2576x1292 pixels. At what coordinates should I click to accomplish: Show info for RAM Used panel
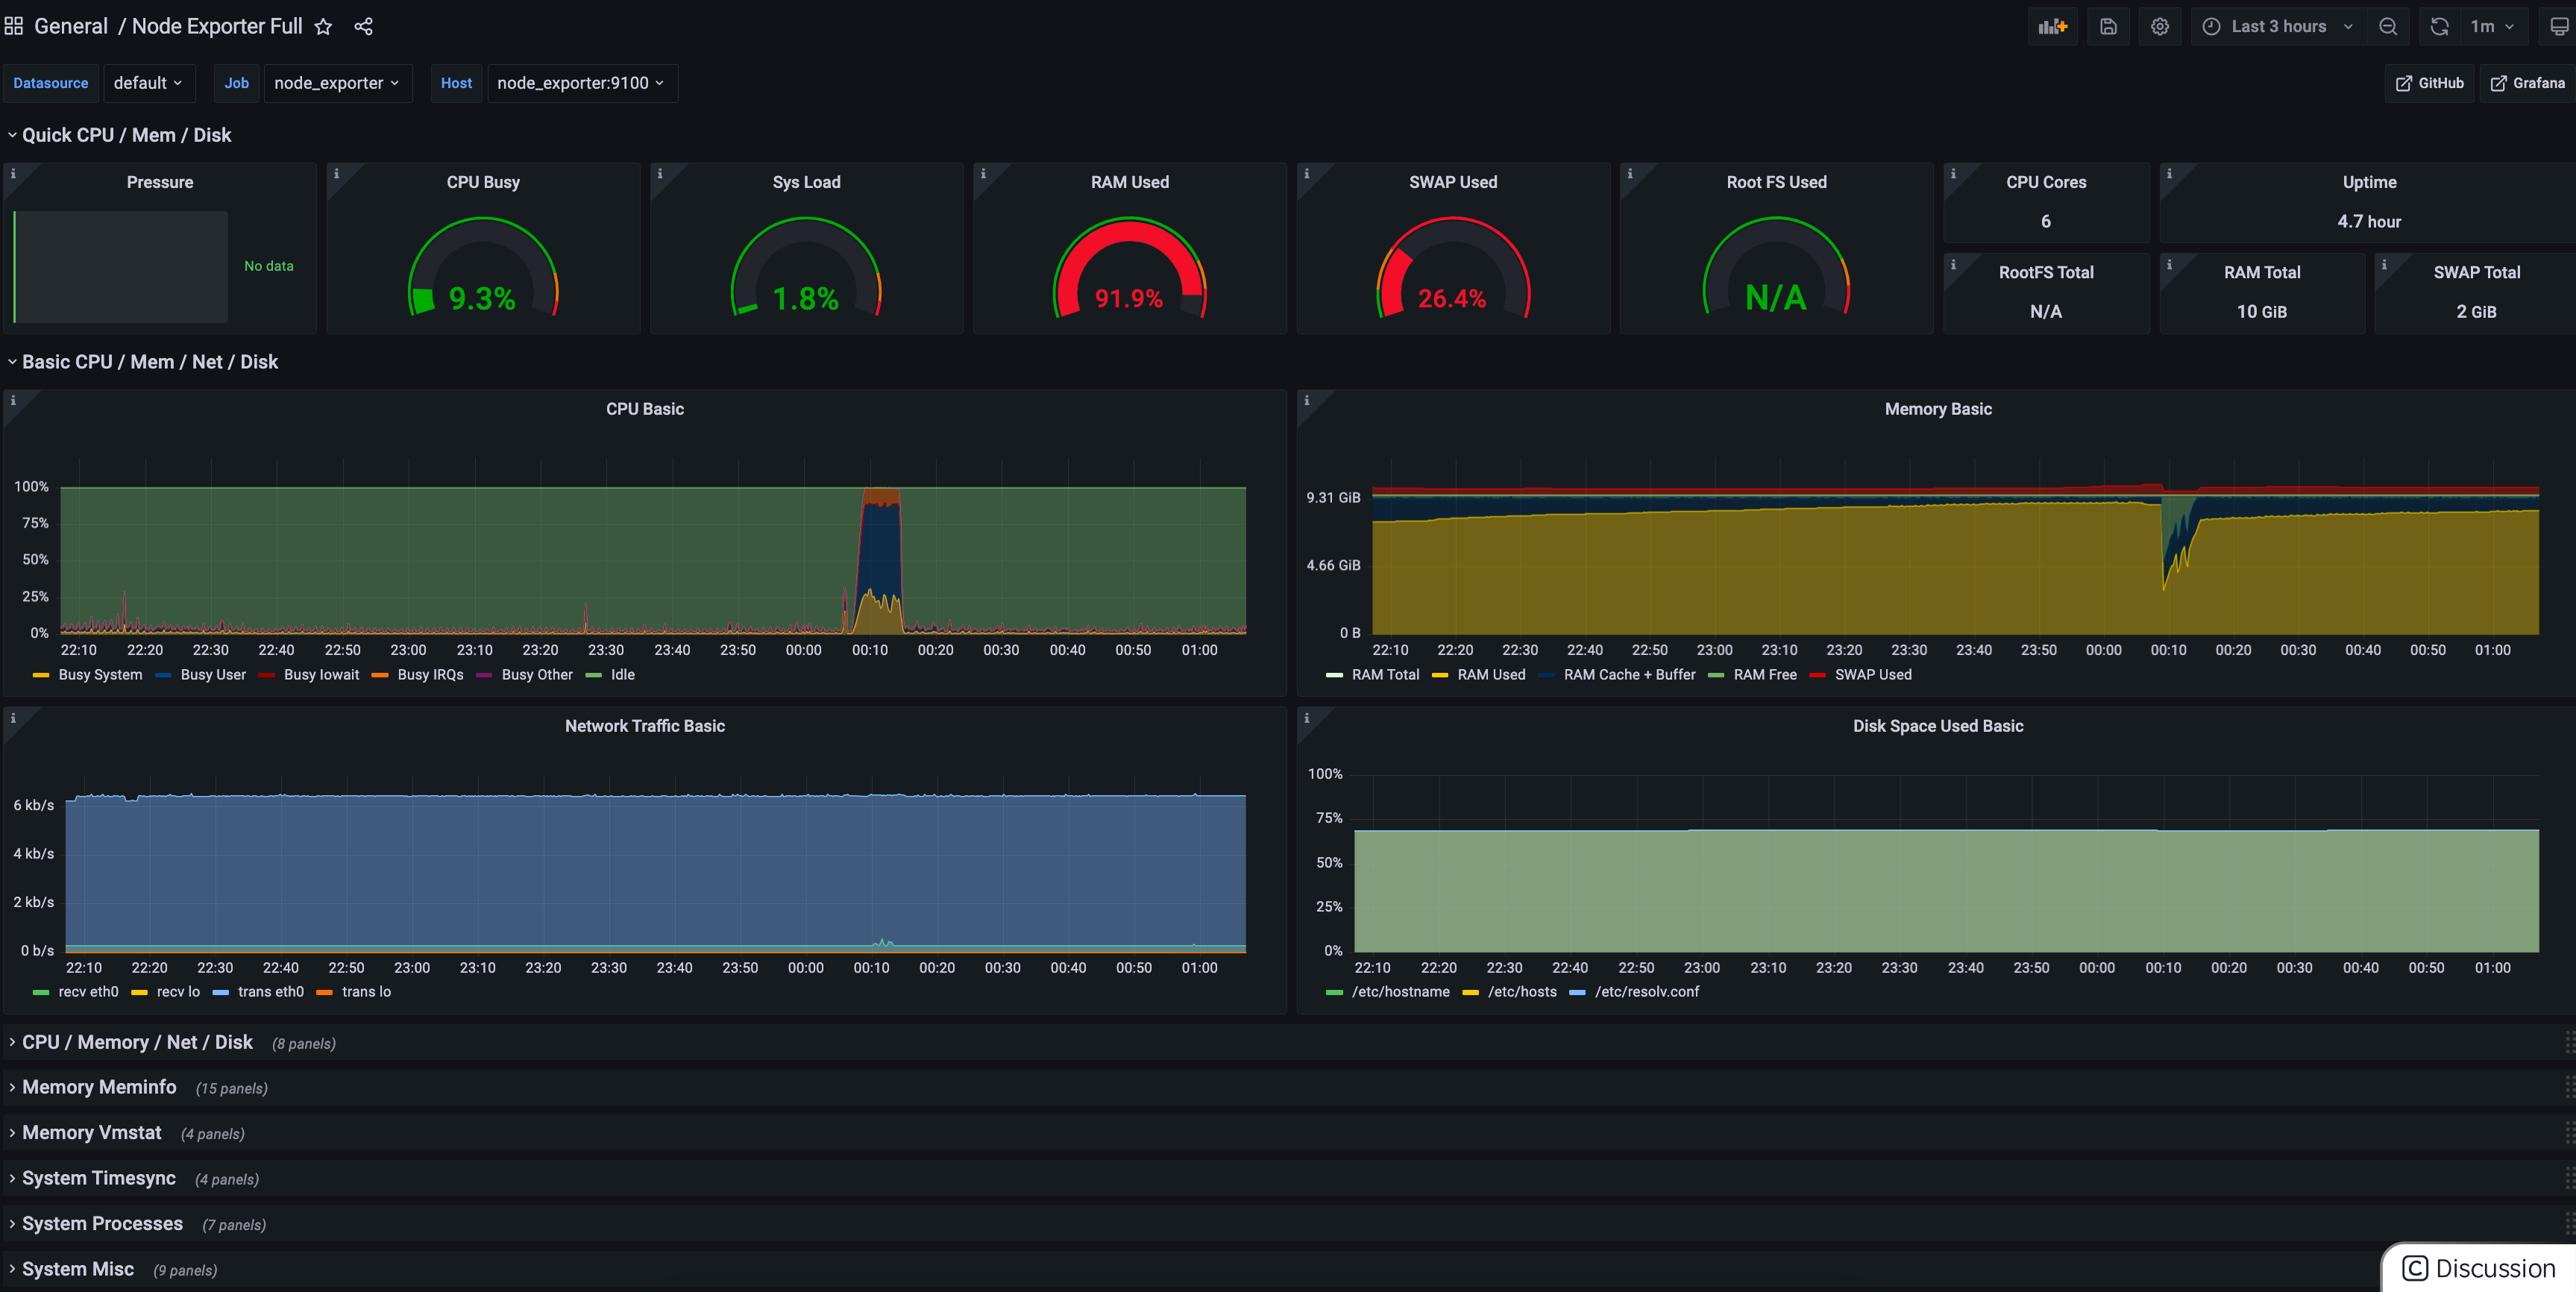point(983,173)
